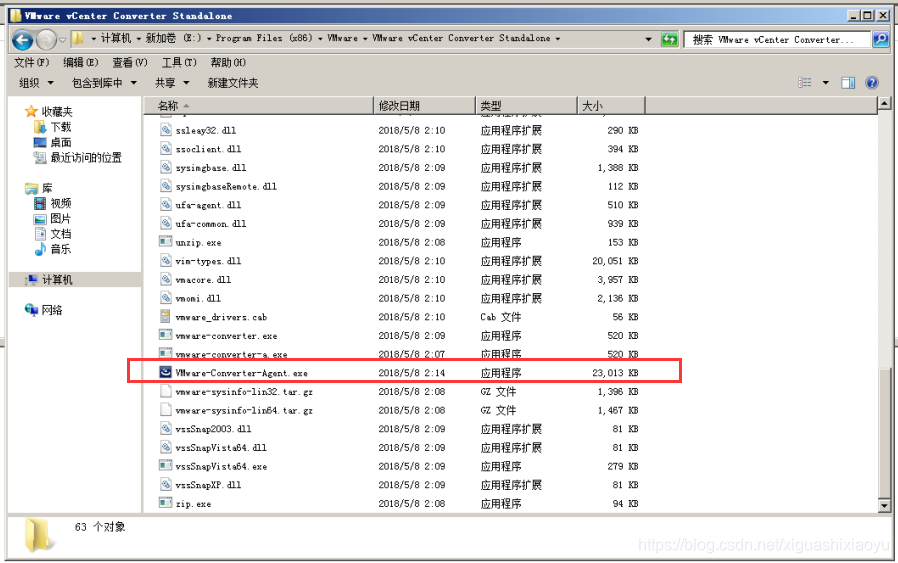Select the file named vssSnapXP.dll

(208, 485)
